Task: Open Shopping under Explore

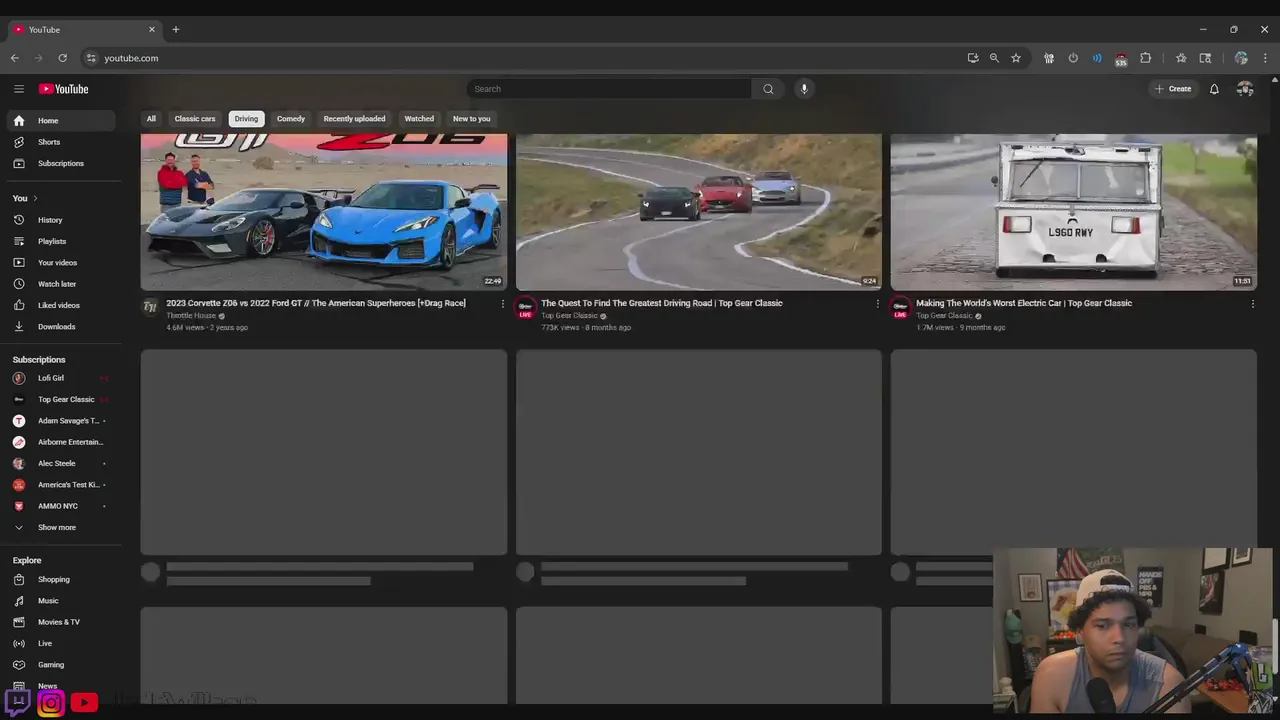Action: click(x=61, y=580)
